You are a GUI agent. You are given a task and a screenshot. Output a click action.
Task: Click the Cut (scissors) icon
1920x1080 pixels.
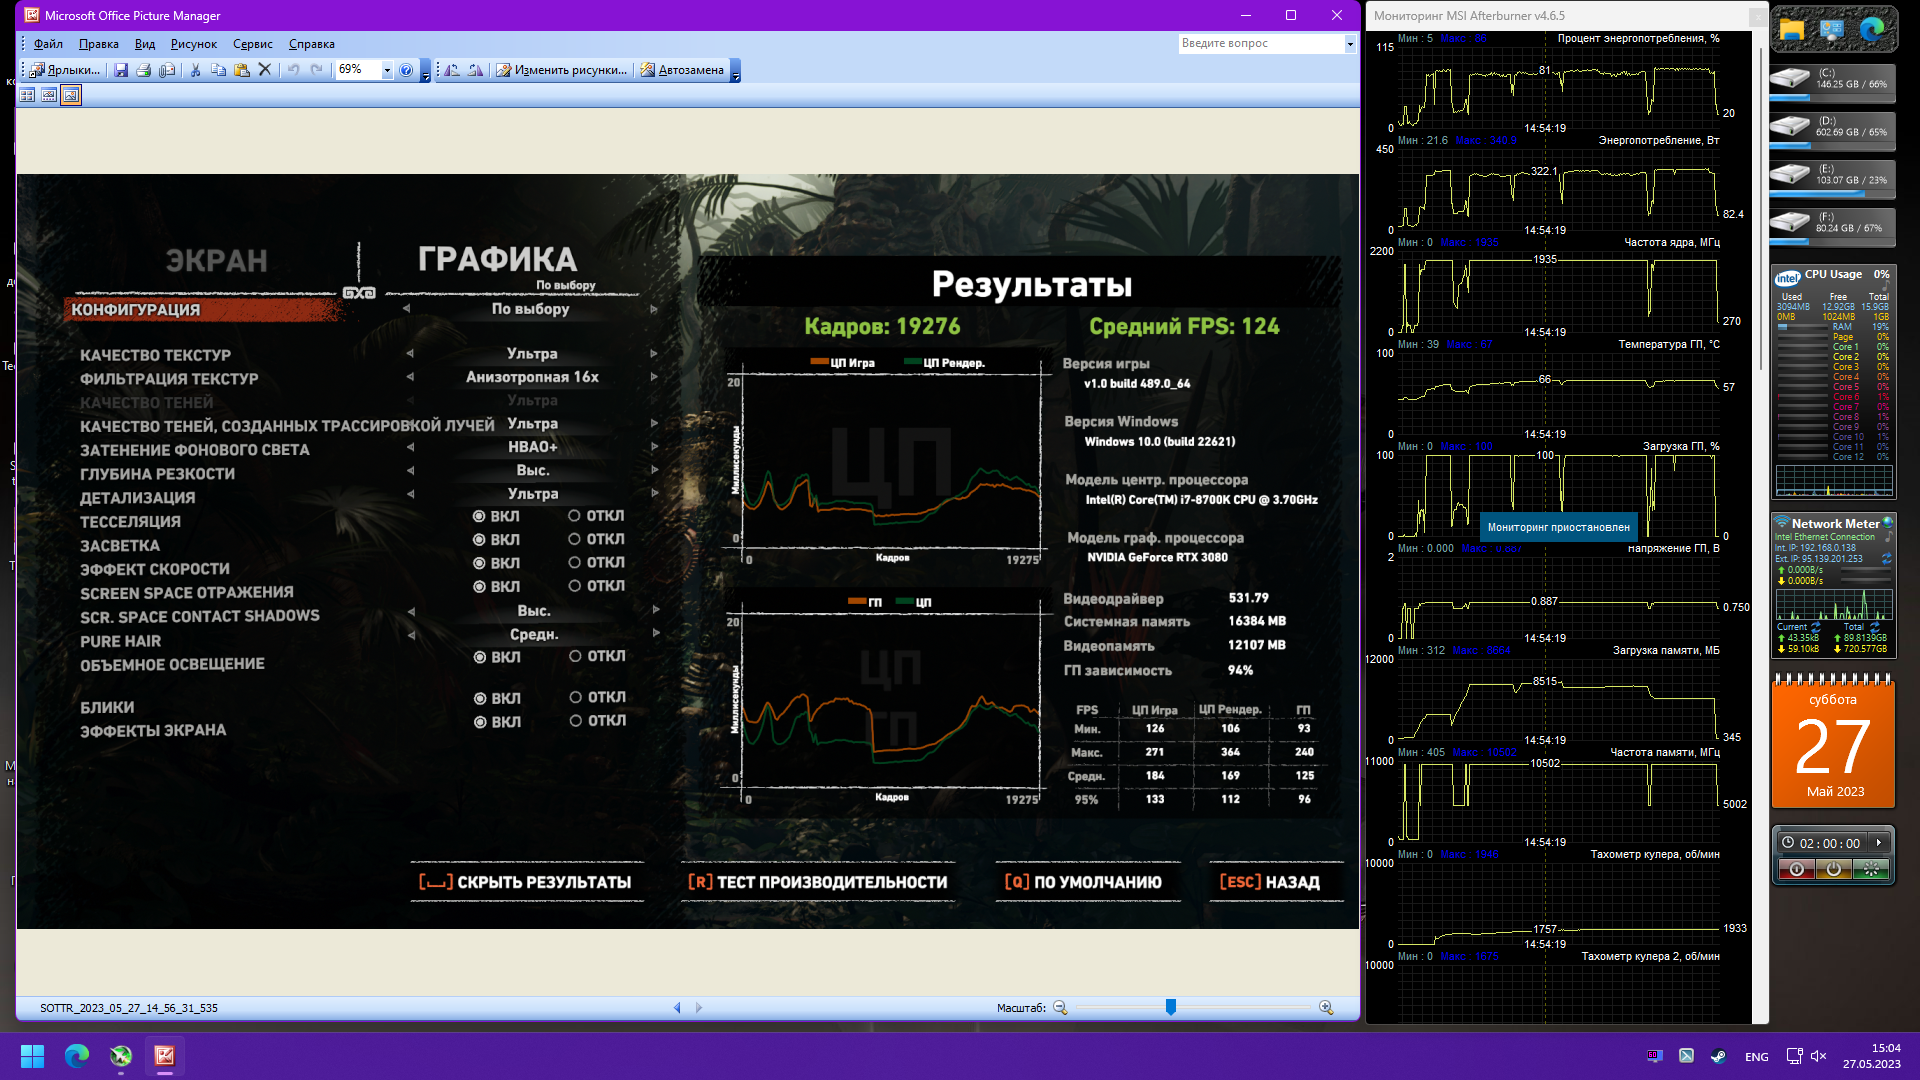195,70
